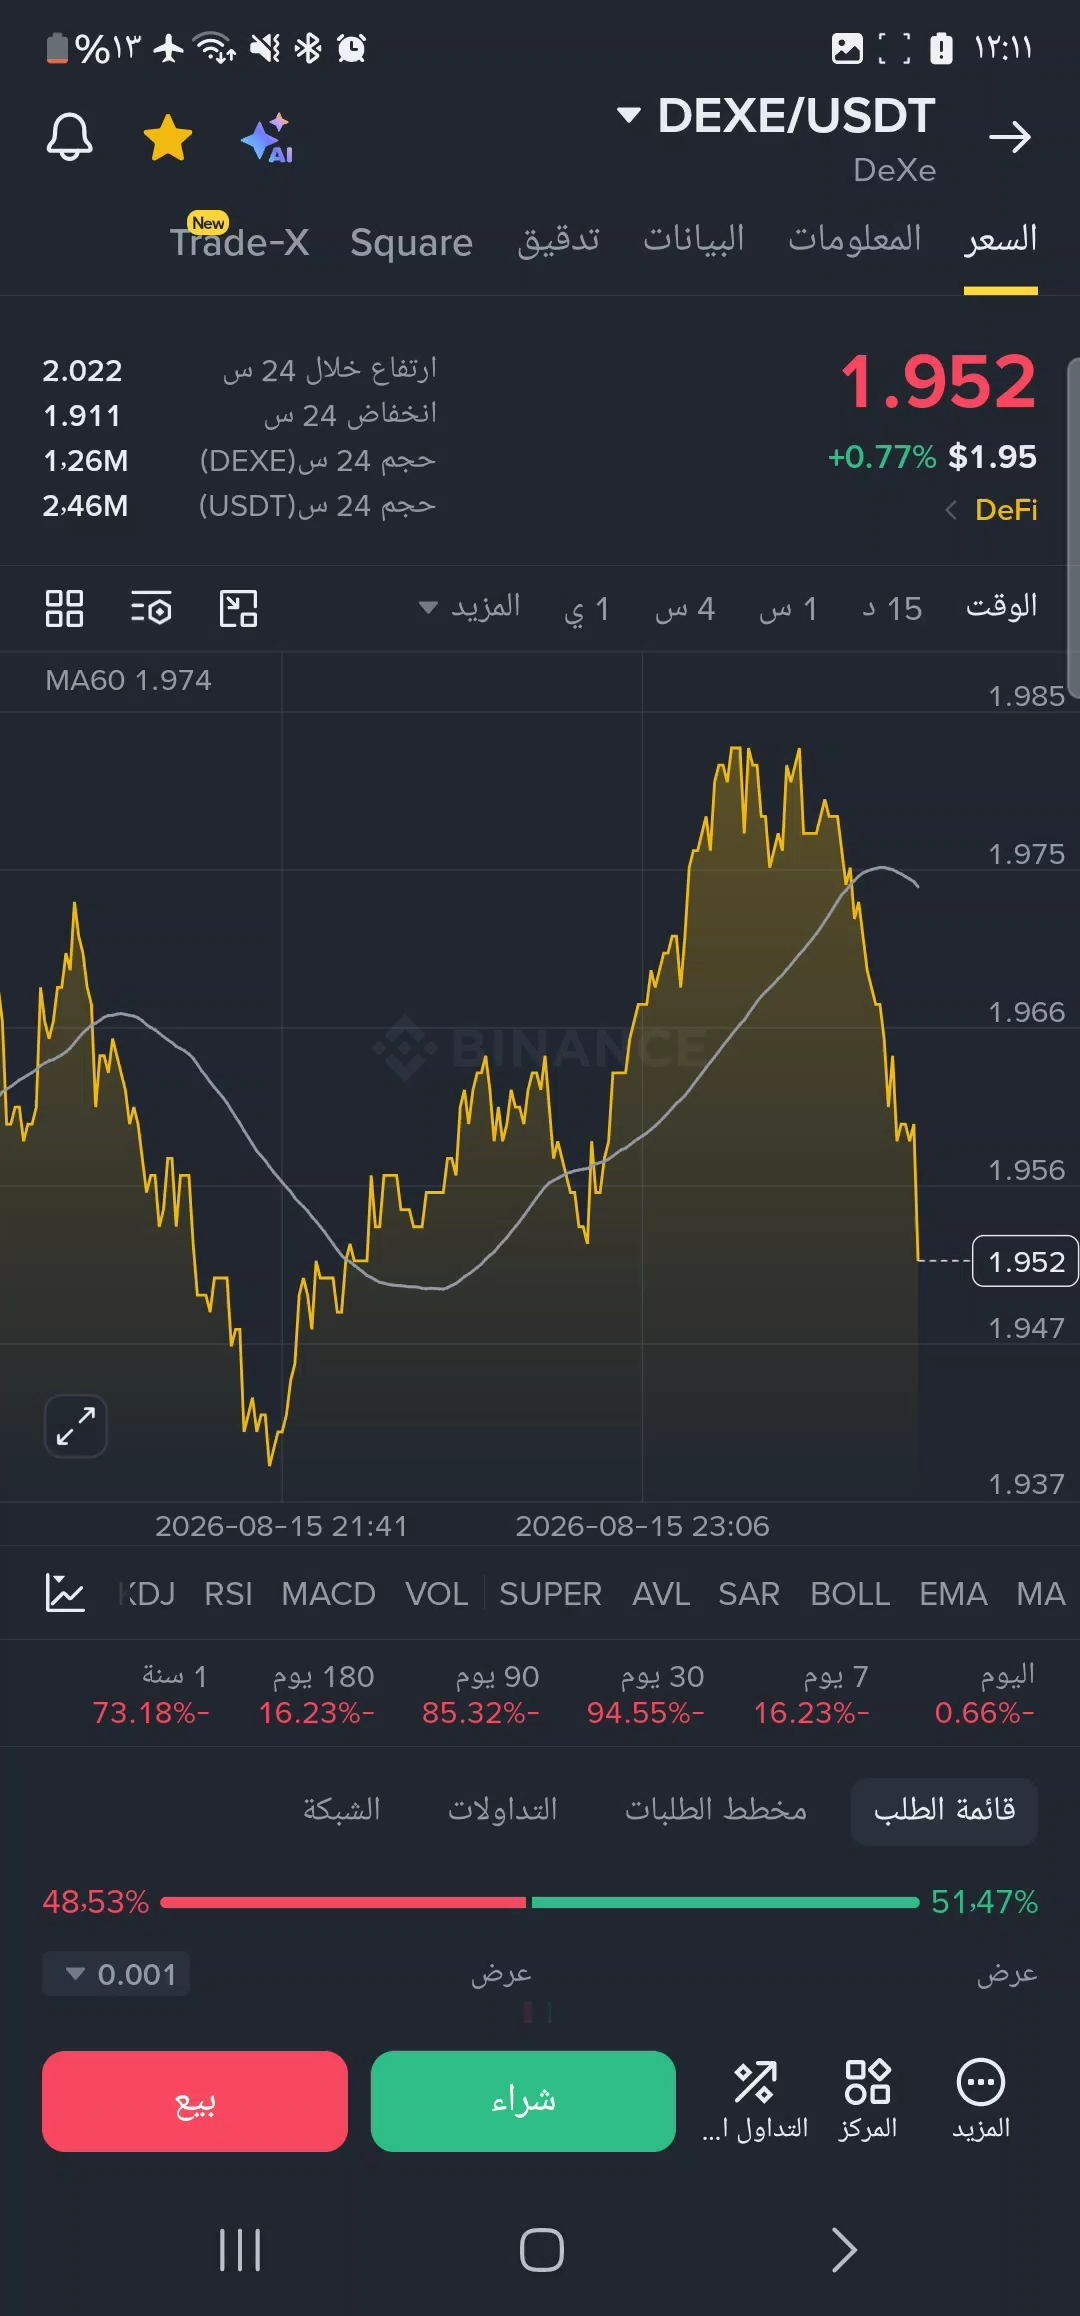1080x2316 pixels.
Task: Toggle the VOL indicator
Action: [x=437, y=1593]
